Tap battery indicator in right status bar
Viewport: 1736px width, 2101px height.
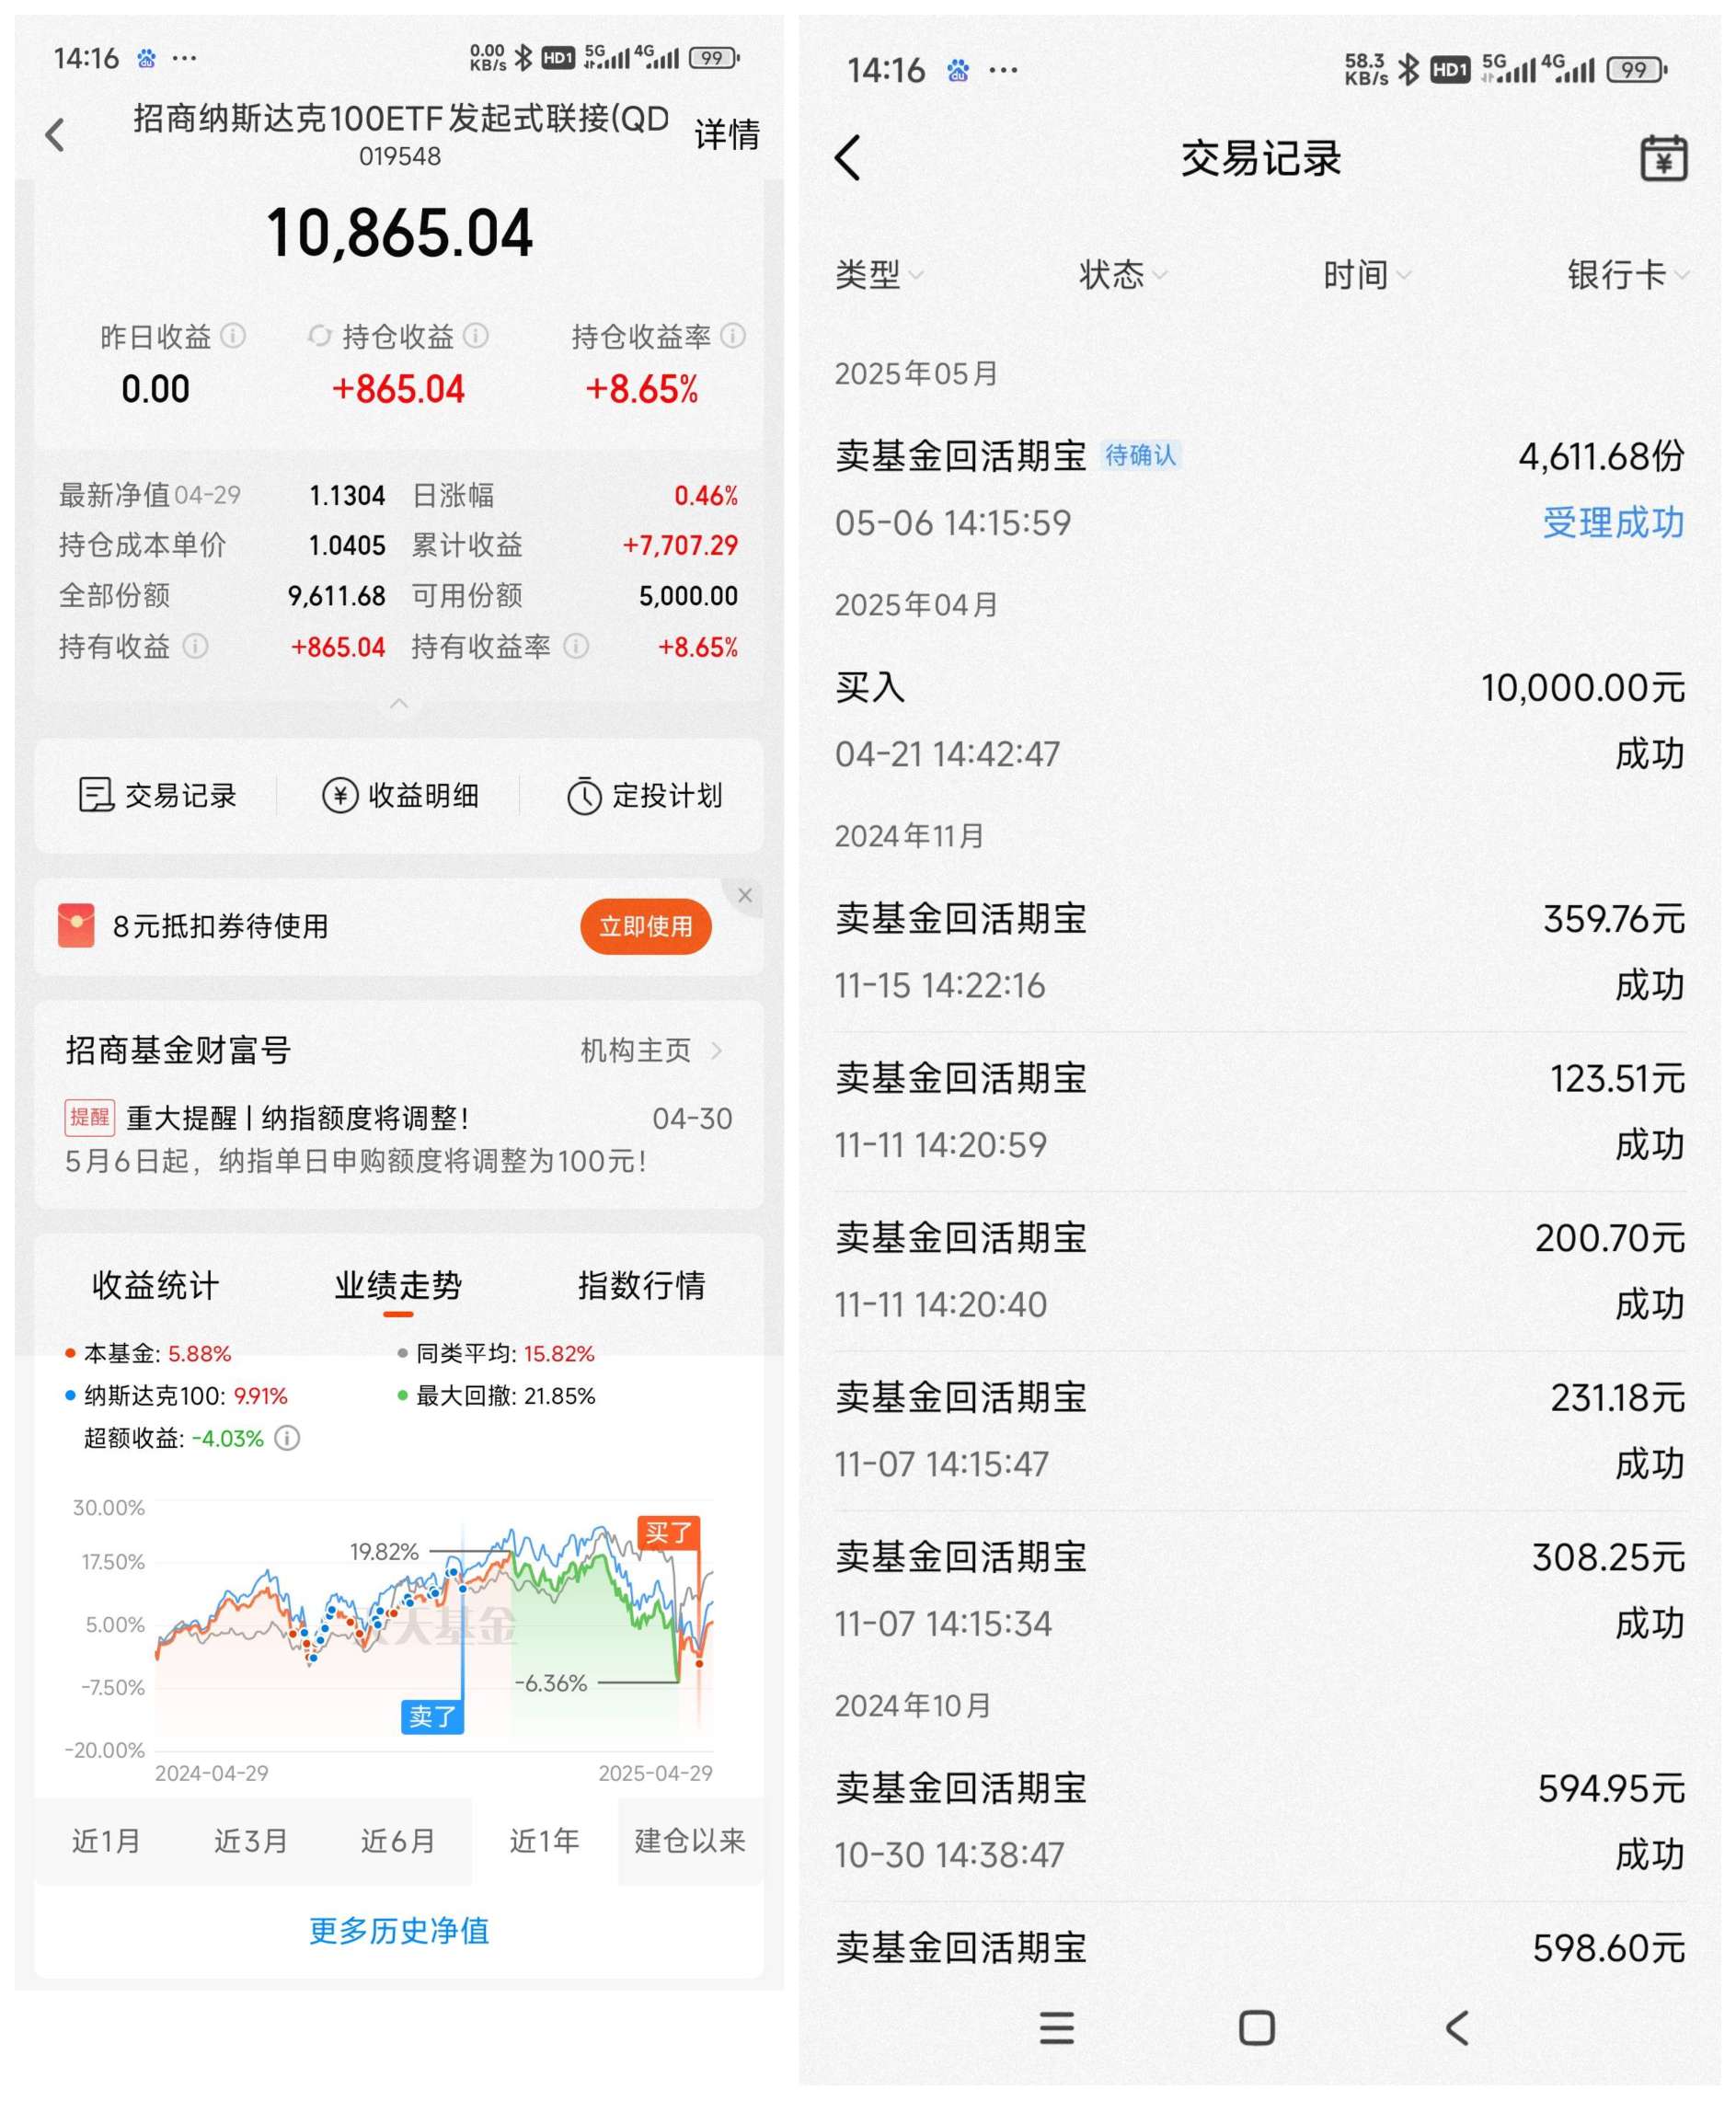click(1637, 69)
